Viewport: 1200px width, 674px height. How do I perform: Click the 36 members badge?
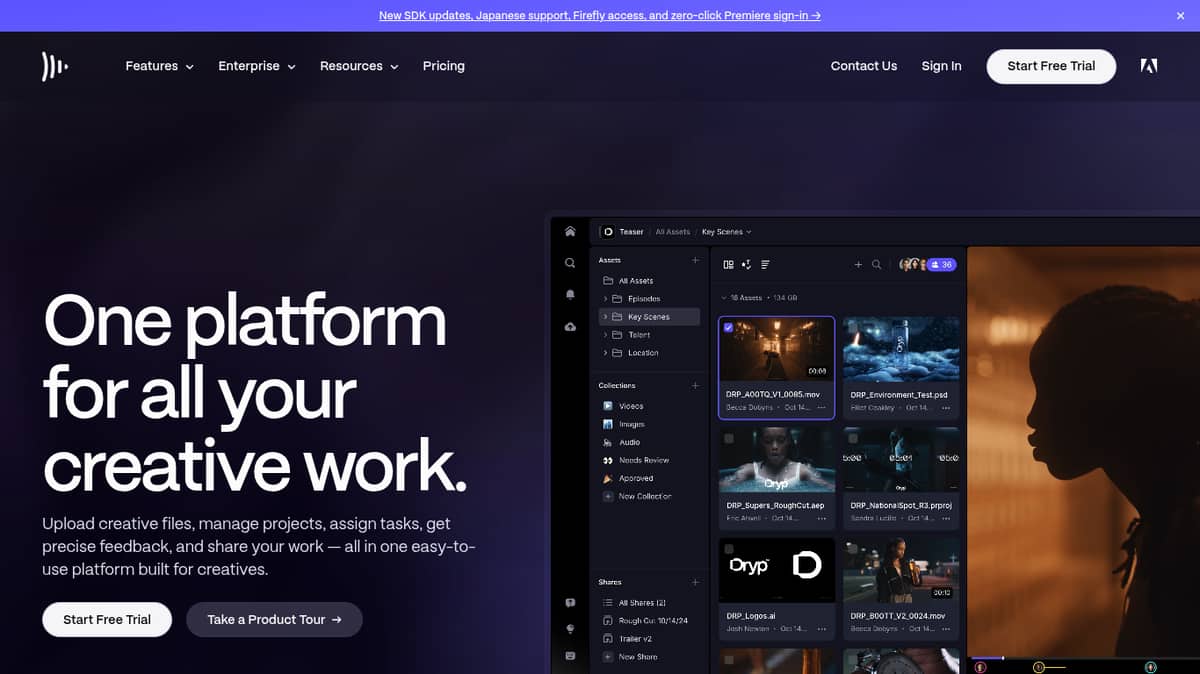click(x=941, y=265)
